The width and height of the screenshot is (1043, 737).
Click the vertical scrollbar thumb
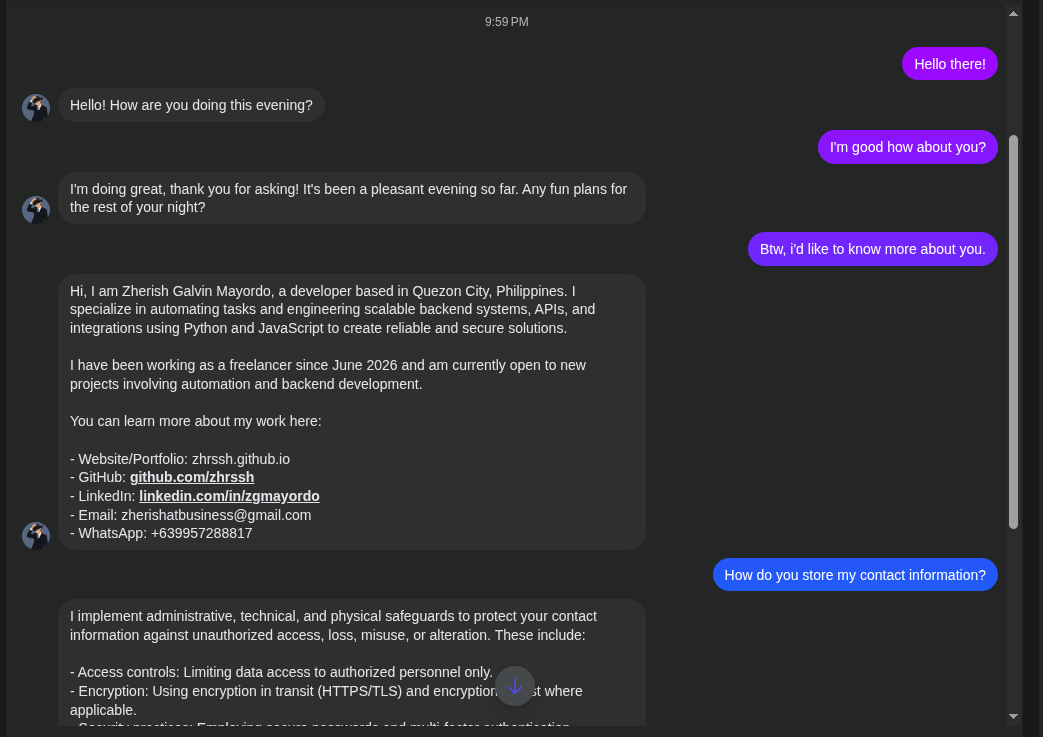(x=1013, y=332)
